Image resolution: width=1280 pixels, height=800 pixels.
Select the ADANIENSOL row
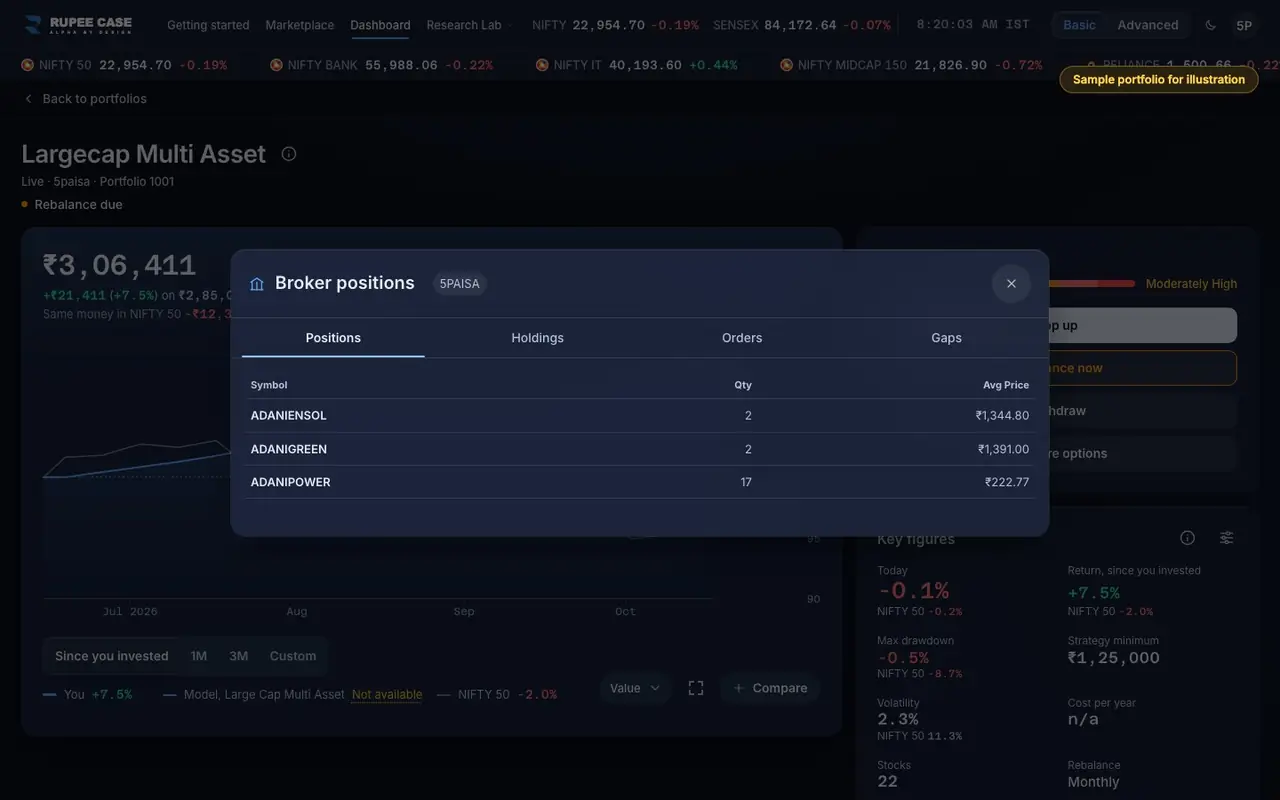click(640, 415)
